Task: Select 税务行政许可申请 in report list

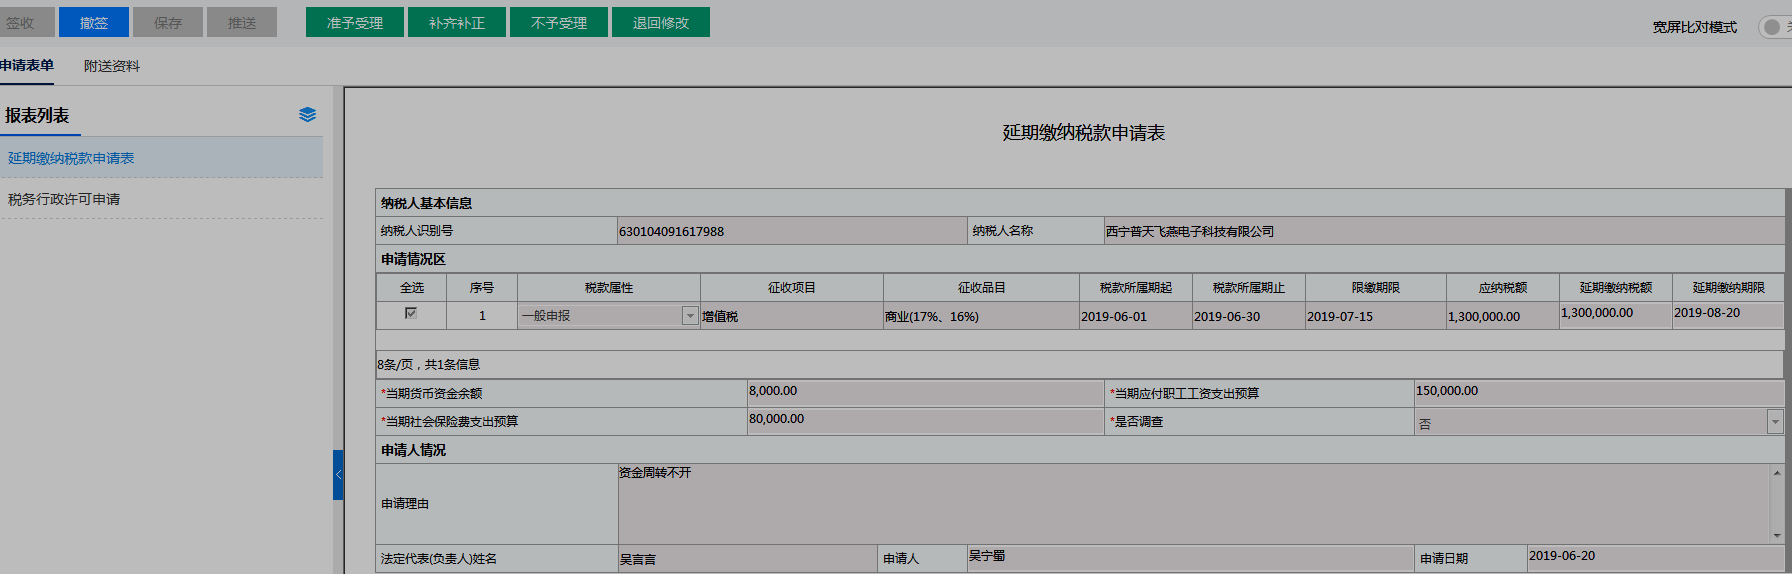Action: 161,199
